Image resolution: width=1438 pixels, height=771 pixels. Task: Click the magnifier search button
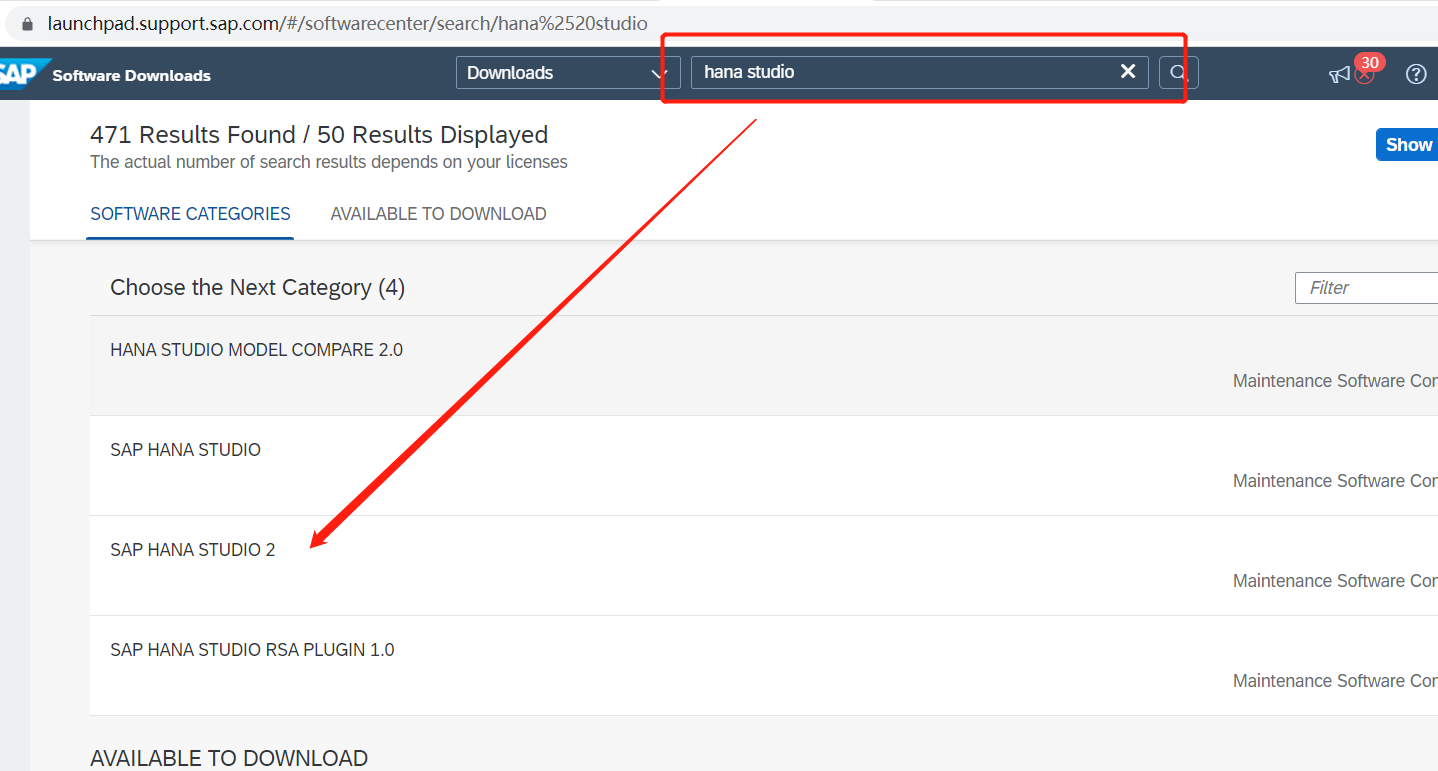coord(1178,73)
